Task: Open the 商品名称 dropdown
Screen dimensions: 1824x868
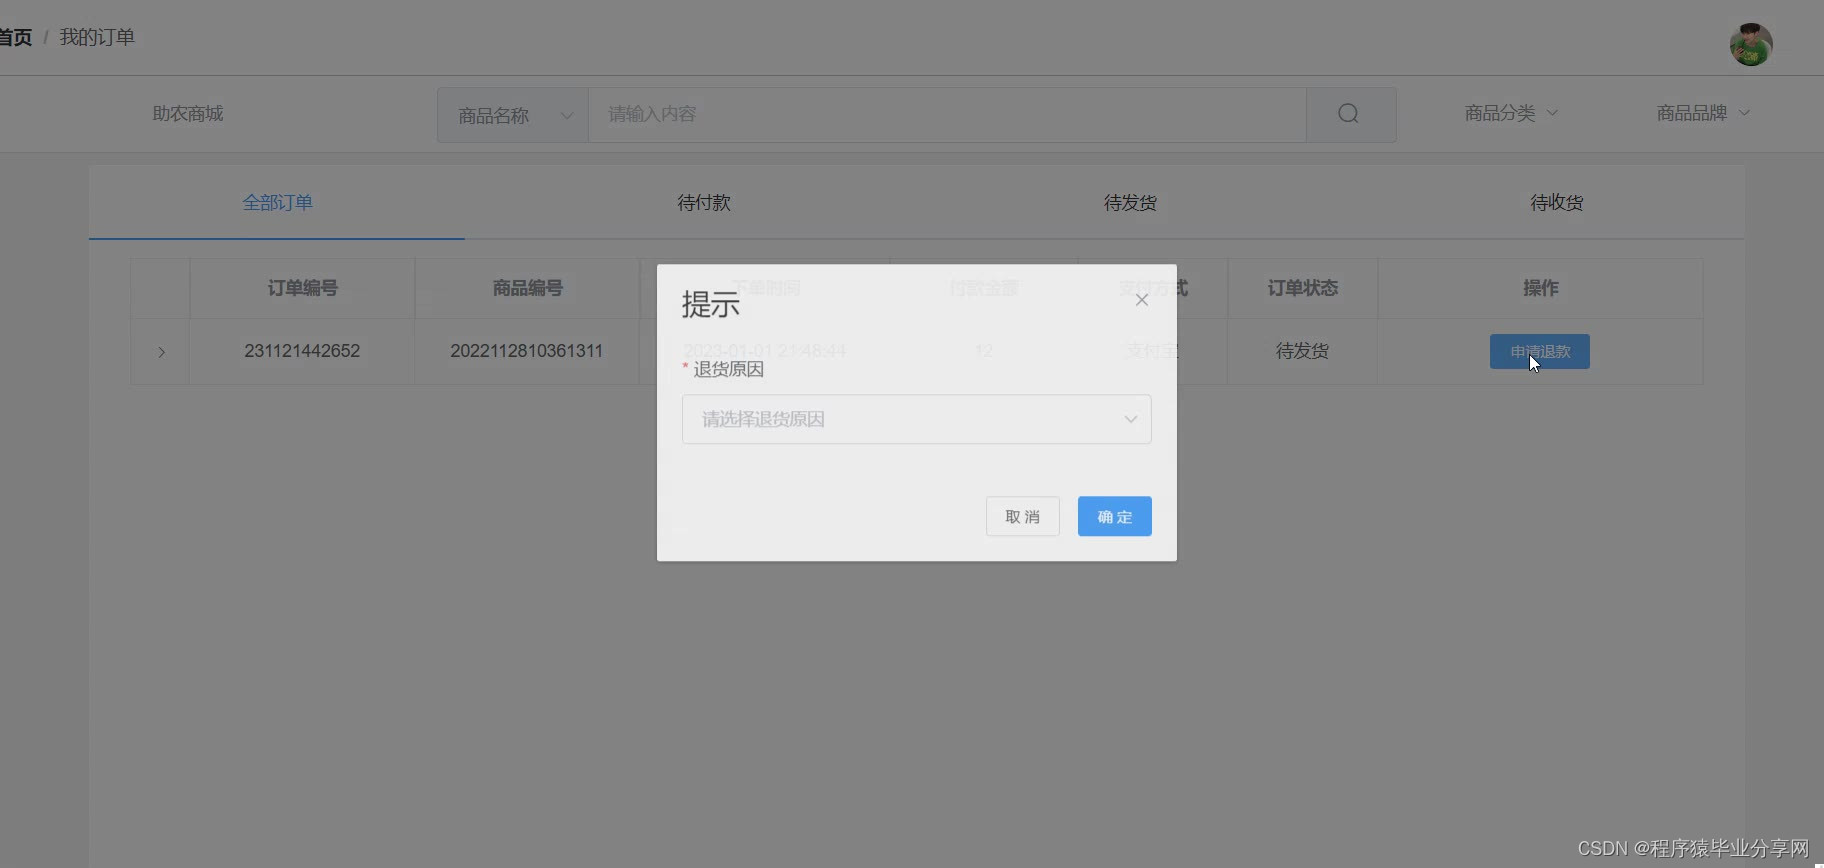Action: [x=513, y=115]
